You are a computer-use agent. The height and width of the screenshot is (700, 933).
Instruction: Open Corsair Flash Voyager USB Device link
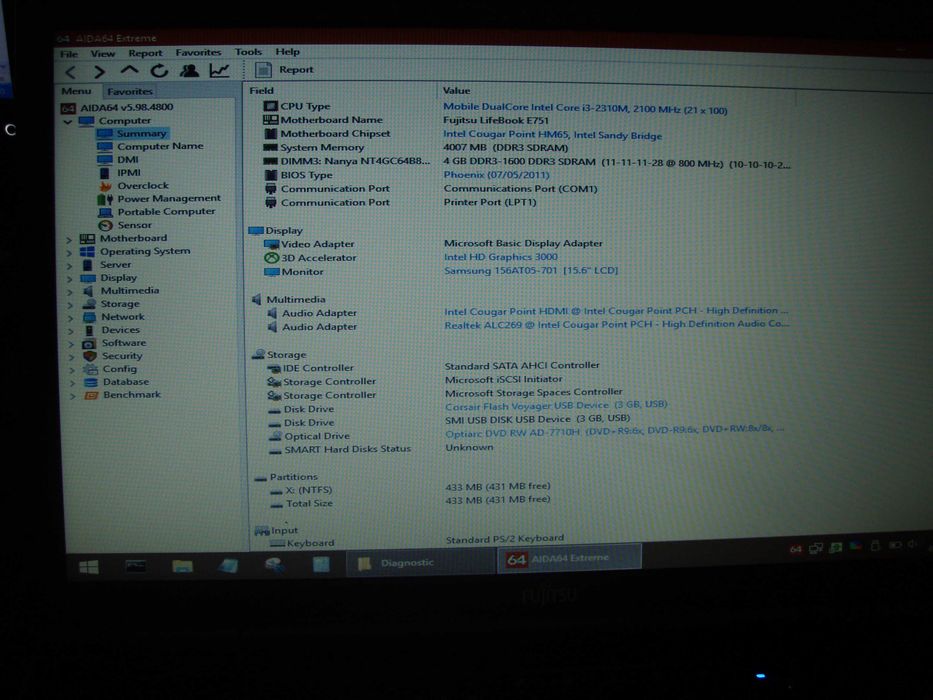[x=556, y=406]
